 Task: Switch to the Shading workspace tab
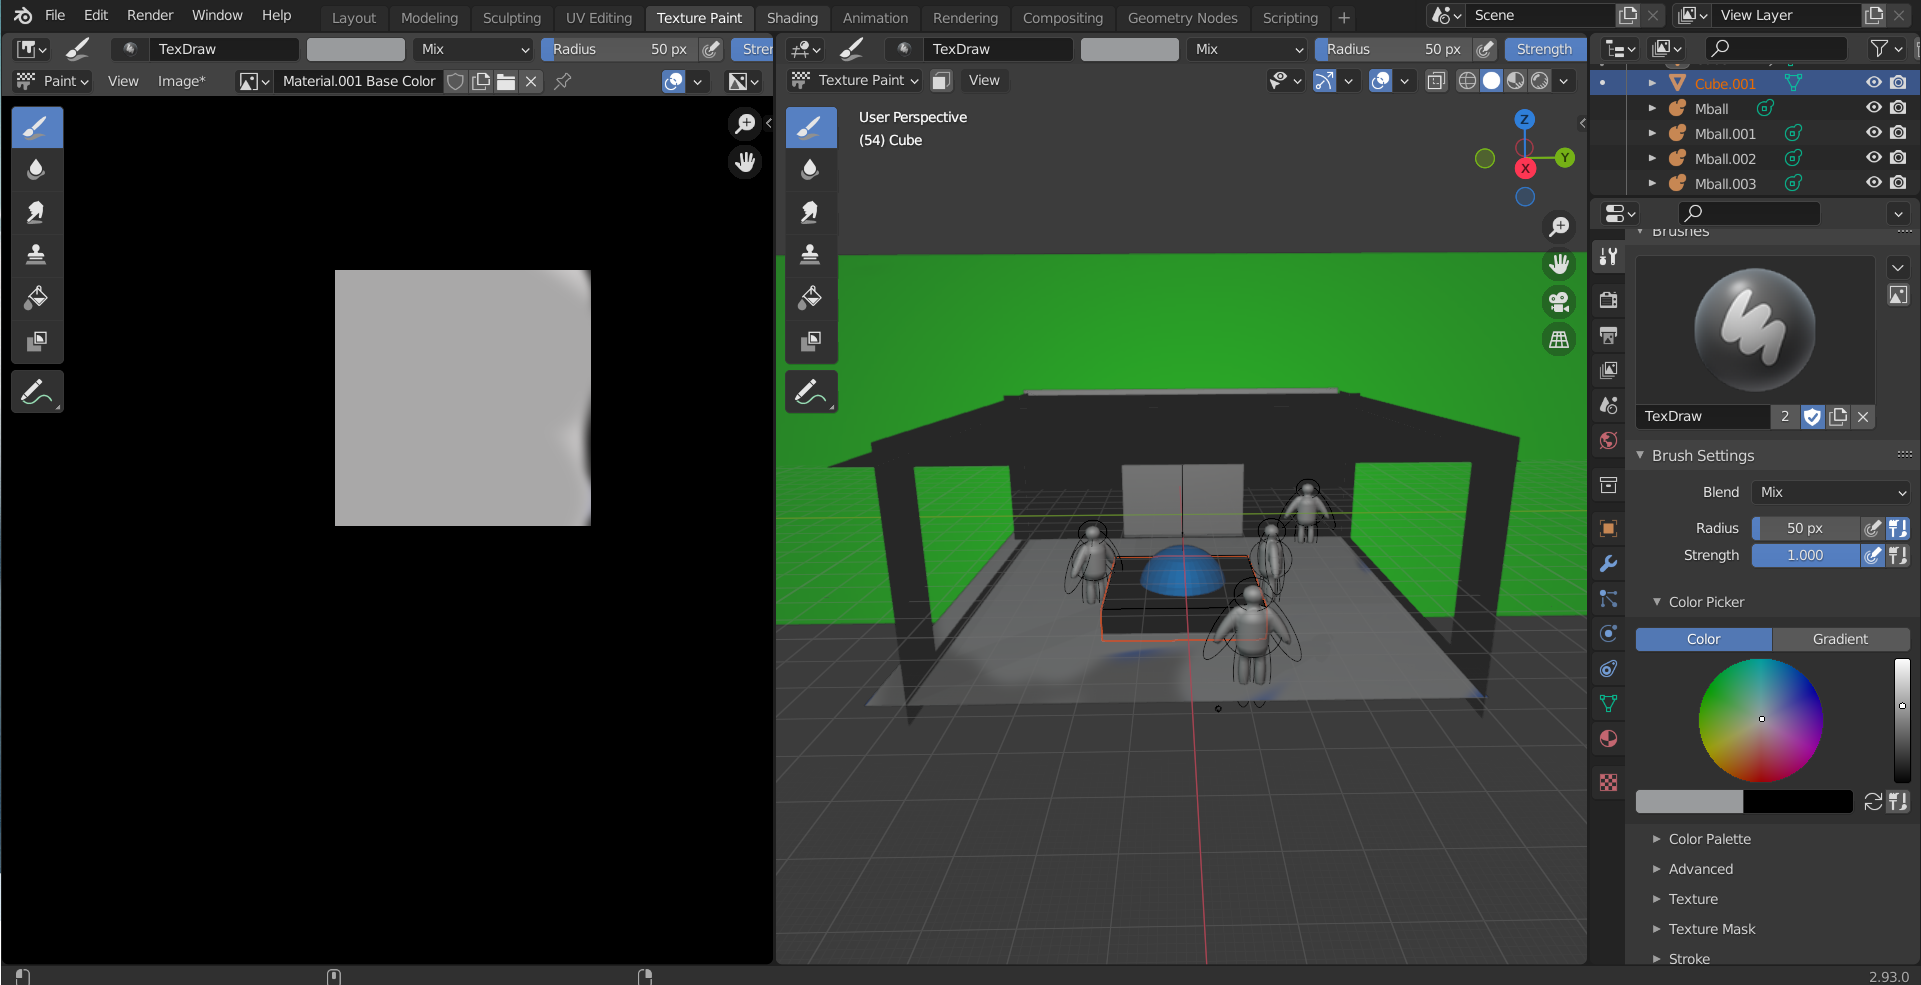tap(792, 18)
